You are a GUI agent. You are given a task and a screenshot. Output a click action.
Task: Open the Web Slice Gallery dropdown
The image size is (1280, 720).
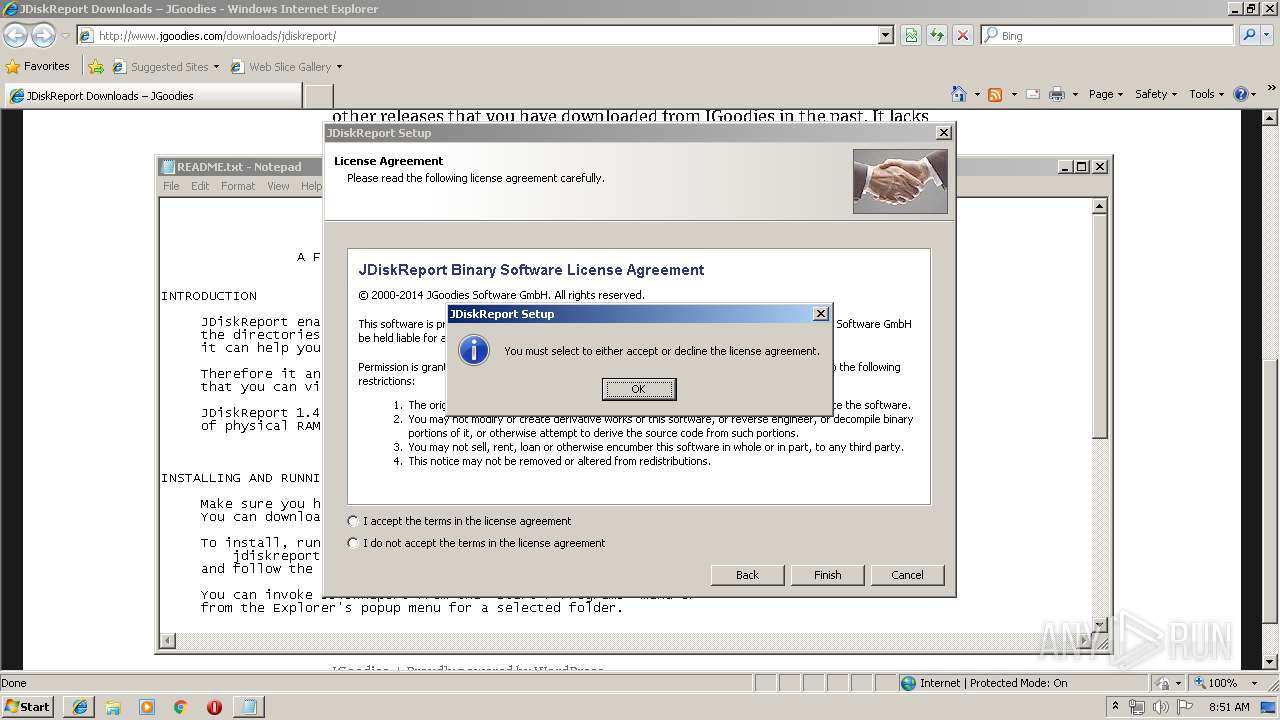click(286, 67)
